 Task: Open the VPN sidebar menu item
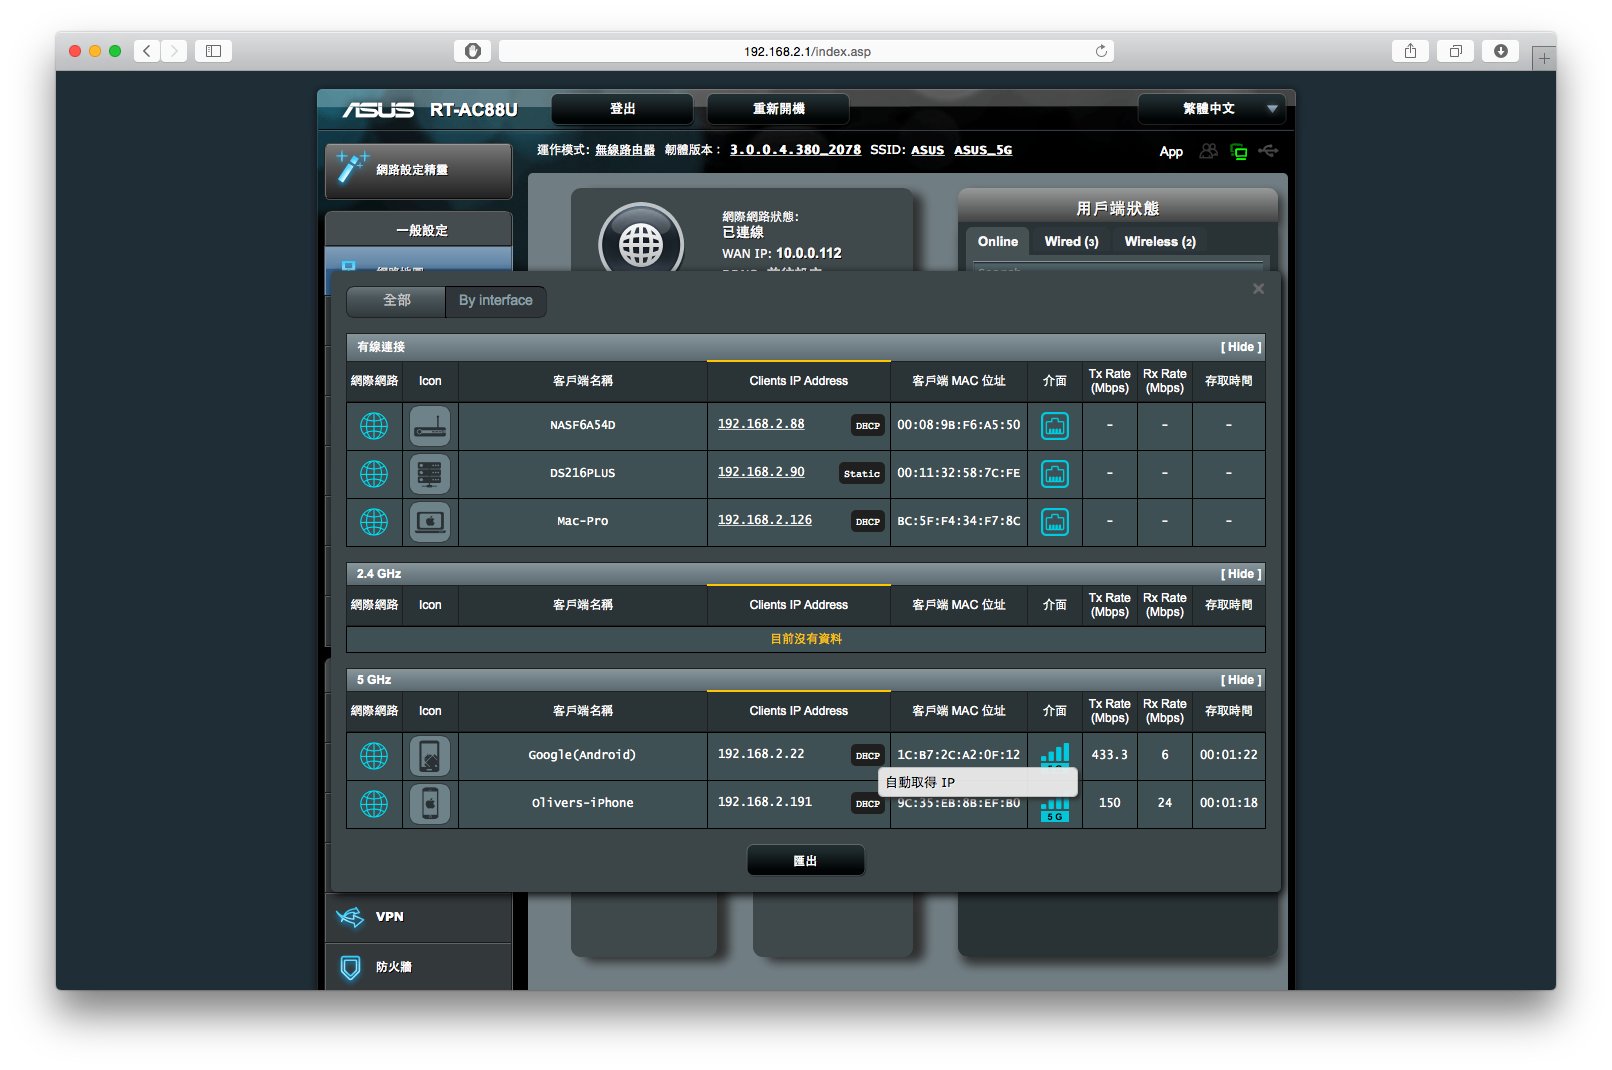coord(419,917)
